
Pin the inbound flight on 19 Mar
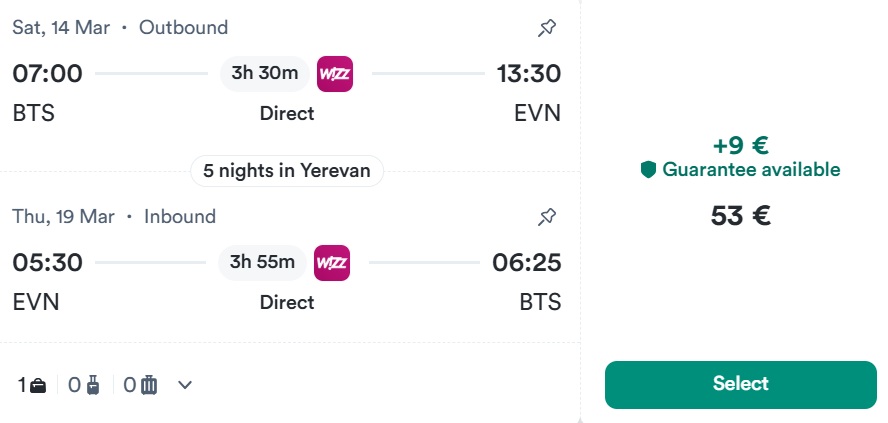(547, 216)
